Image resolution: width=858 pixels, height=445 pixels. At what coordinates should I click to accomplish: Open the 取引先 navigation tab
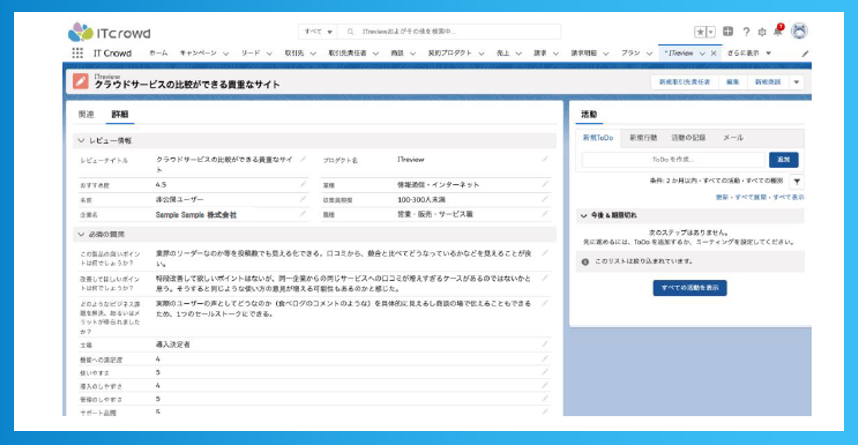tap(294, 53)
